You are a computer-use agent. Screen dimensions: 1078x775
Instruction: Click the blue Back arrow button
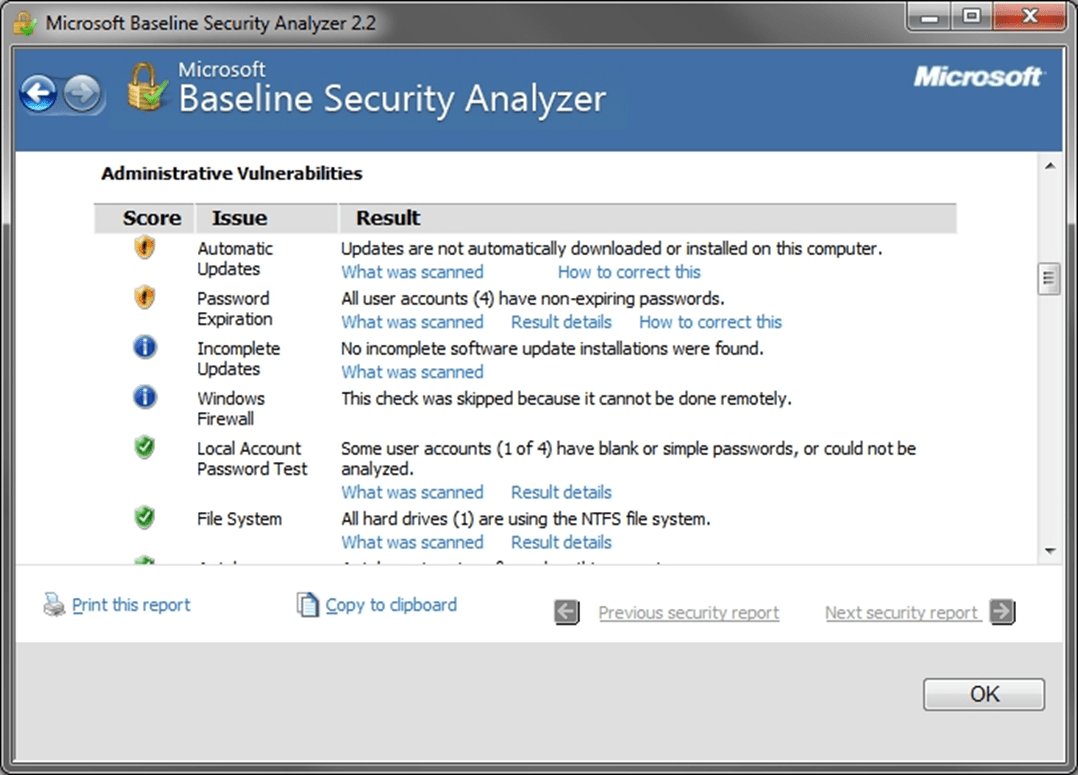point(38,94)
